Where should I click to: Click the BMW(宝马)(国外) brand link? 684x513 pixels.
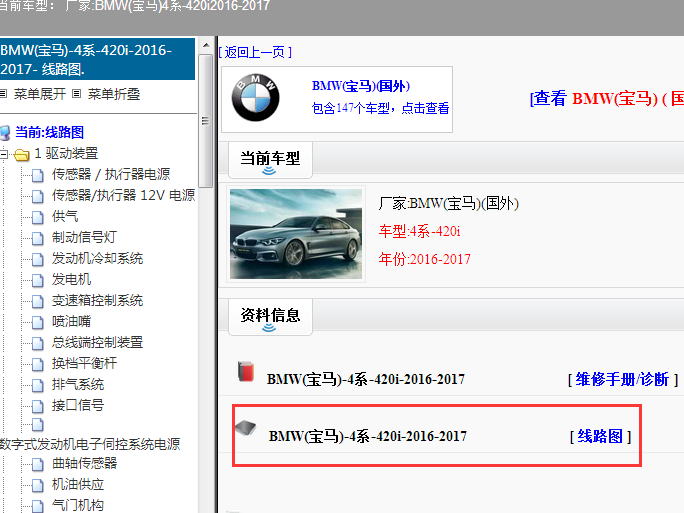(361, 86)
